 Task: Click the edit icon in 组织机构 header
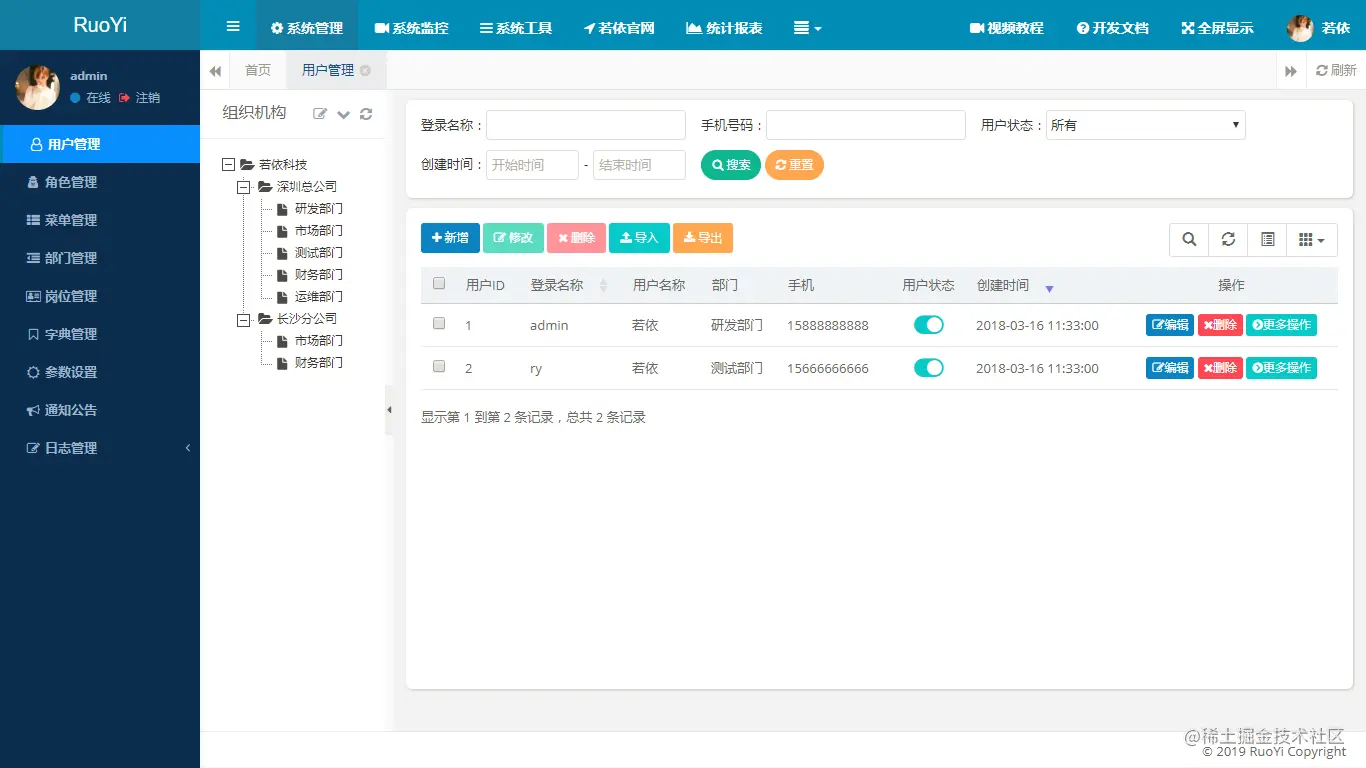click(x=320, y=114)
